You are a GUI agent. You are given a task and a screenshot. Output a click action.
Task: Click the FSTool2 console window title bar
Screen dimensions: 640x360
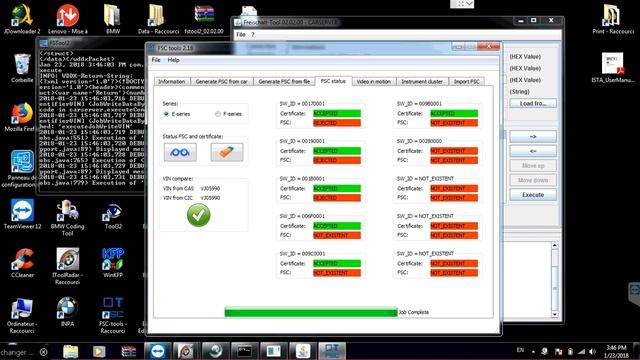tap(92, 42)
